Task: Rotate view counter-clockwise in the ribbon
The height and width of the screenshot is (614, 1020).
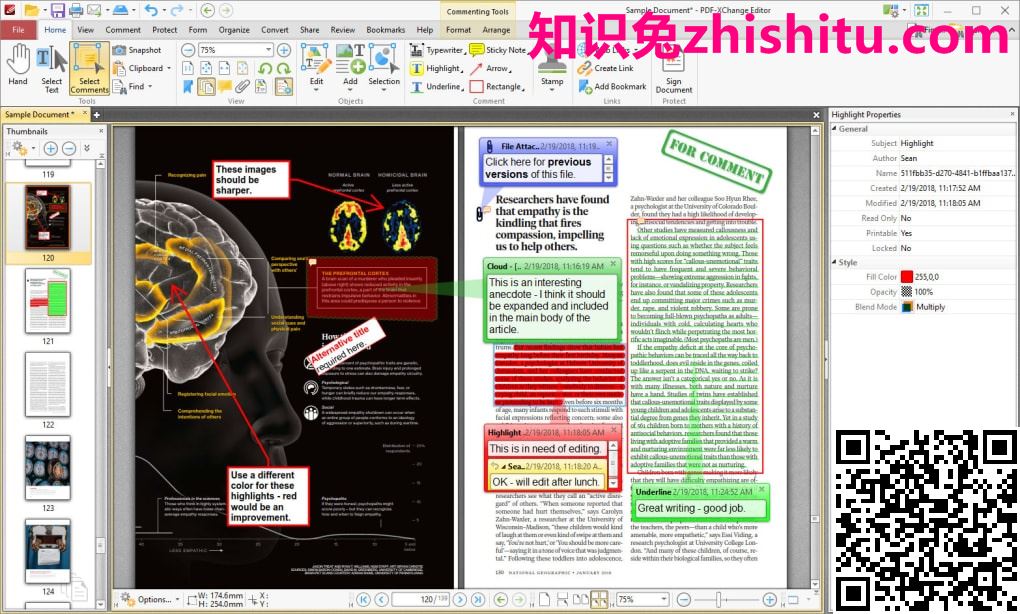Action: pyautogui.click(x=265, y=68)
